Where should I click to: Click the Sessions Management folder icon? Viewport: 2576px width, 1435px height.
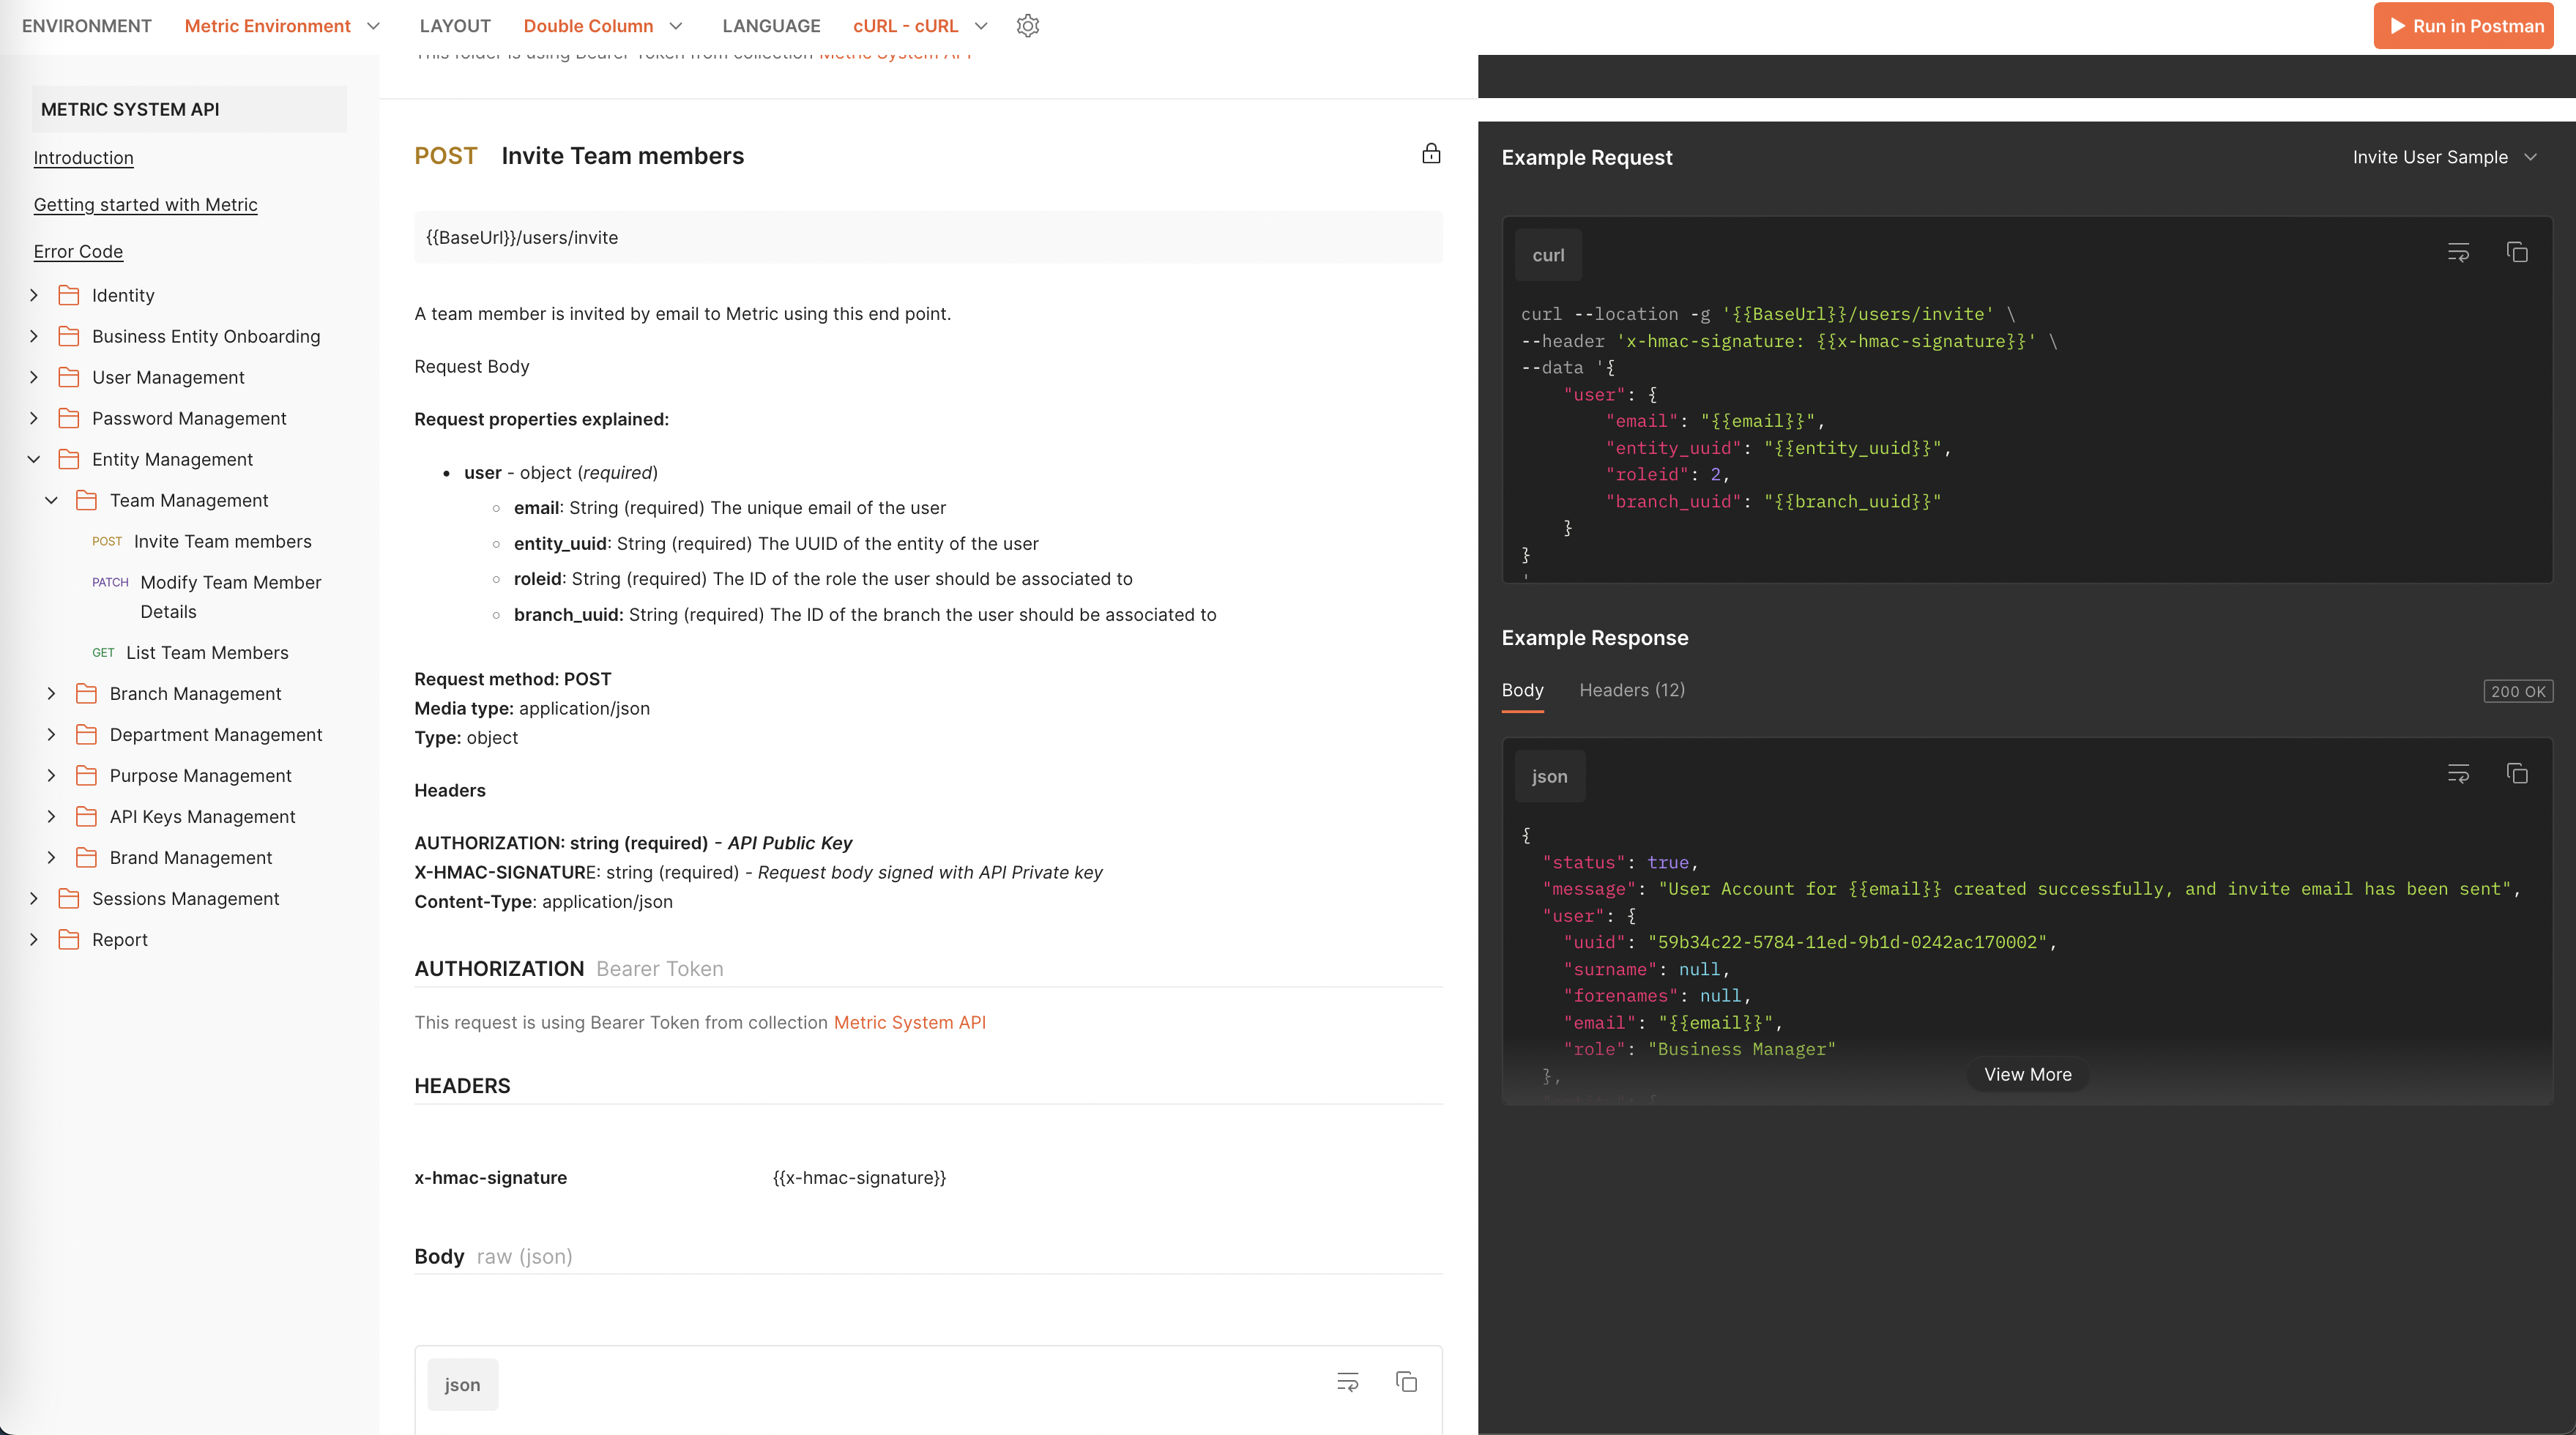(x=69, y=898)
